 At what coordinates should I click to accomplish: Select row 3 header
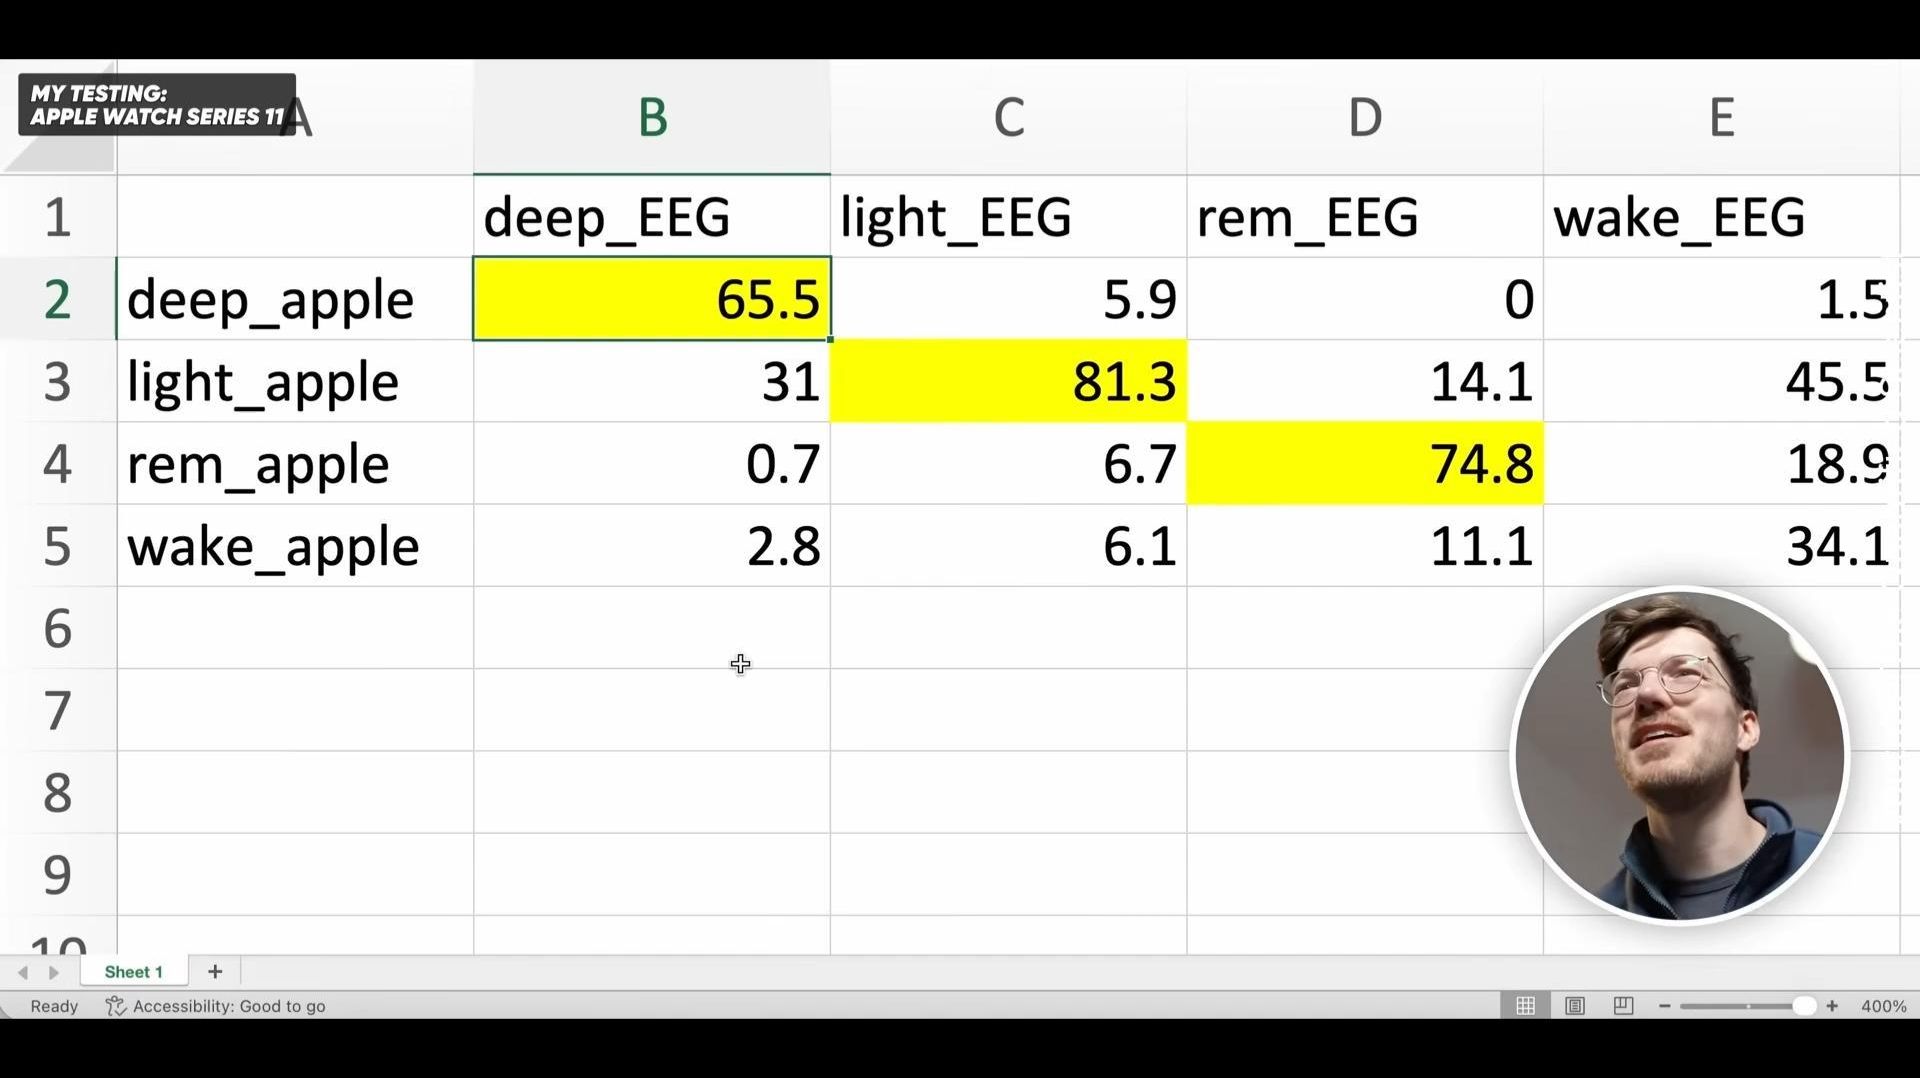pyautogui.click(x=57, y=381)
